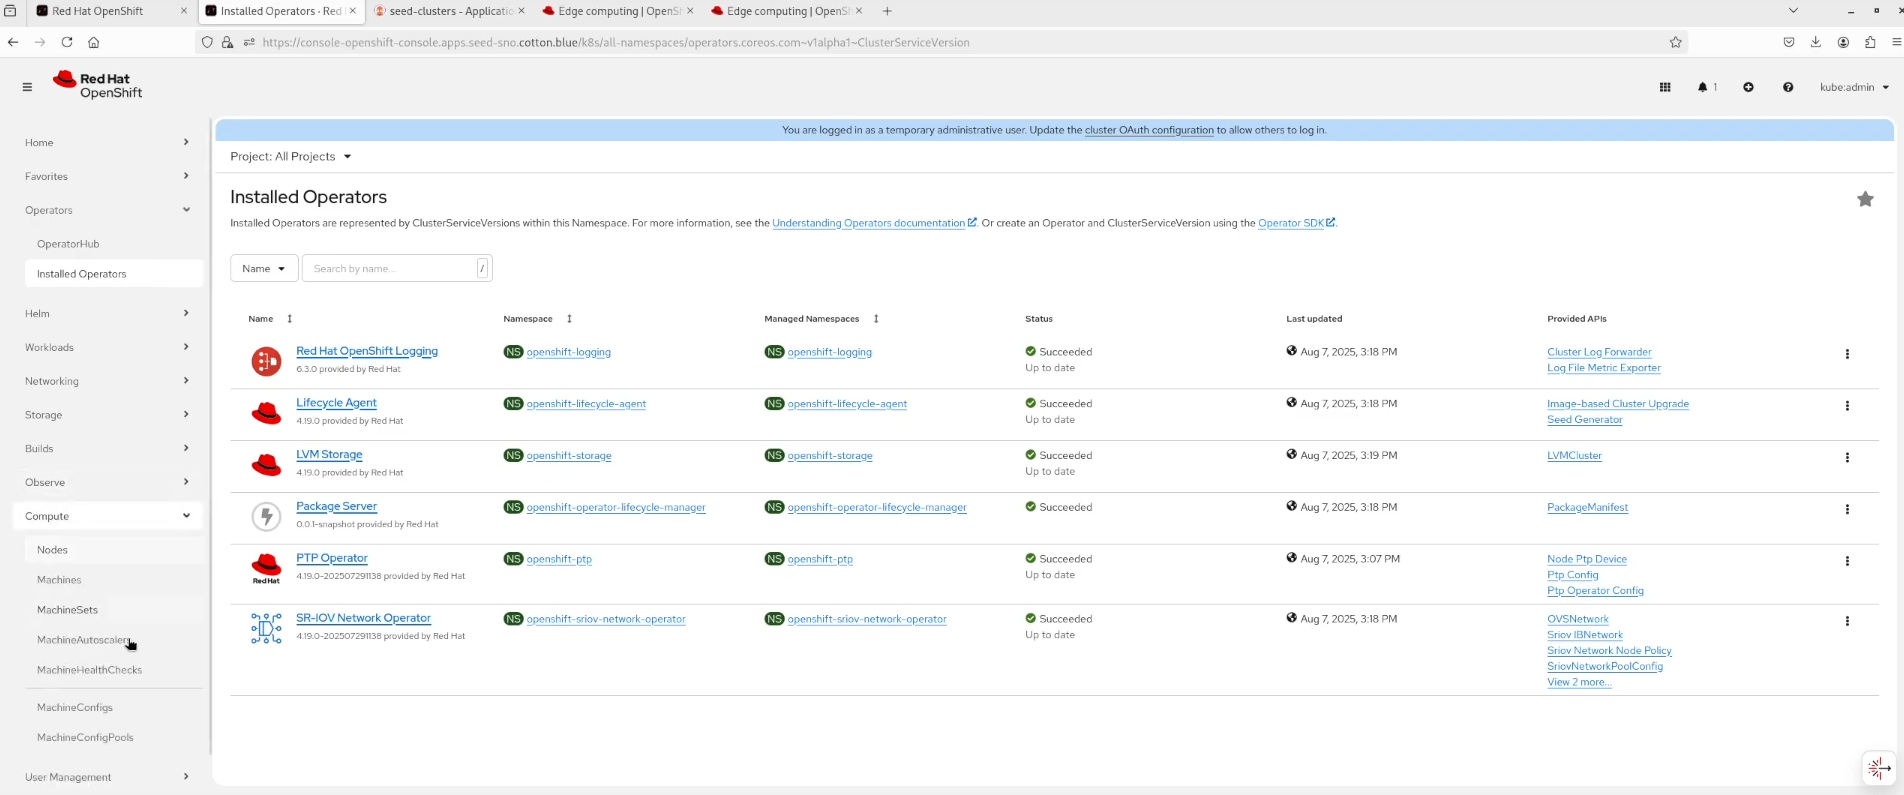
Task: Select MachineConfigPools in the sidebar
Action: tap(85, 738)
